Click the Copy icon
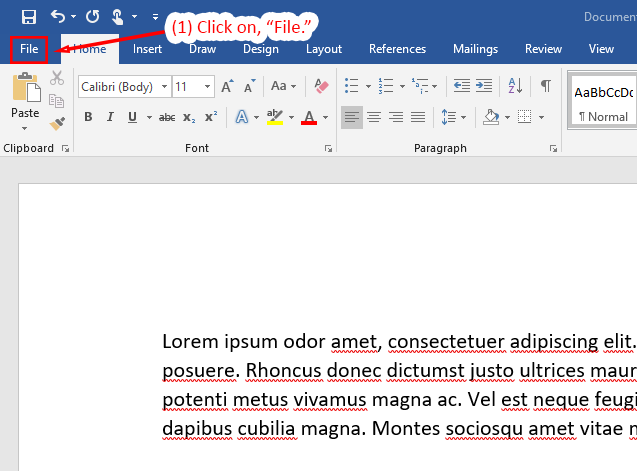 pyautogui.click(x=56, y=100)
